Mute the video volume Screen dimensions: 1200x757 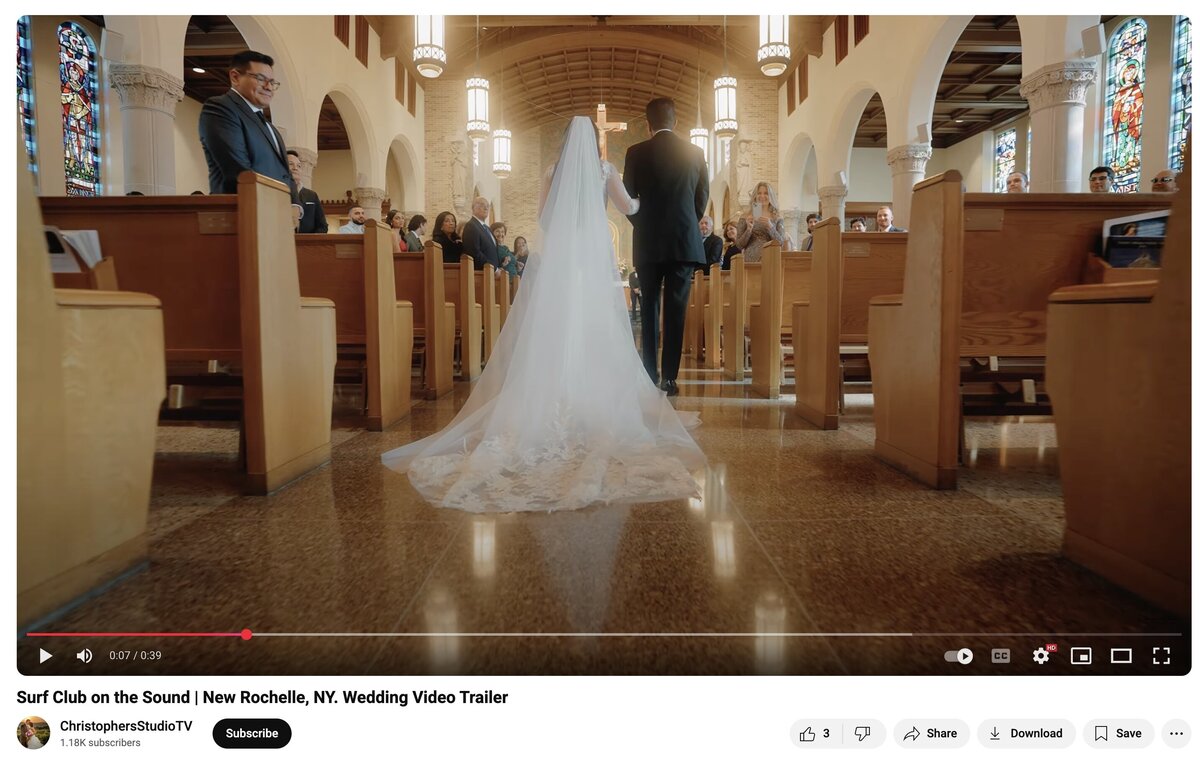click(84, 656)
